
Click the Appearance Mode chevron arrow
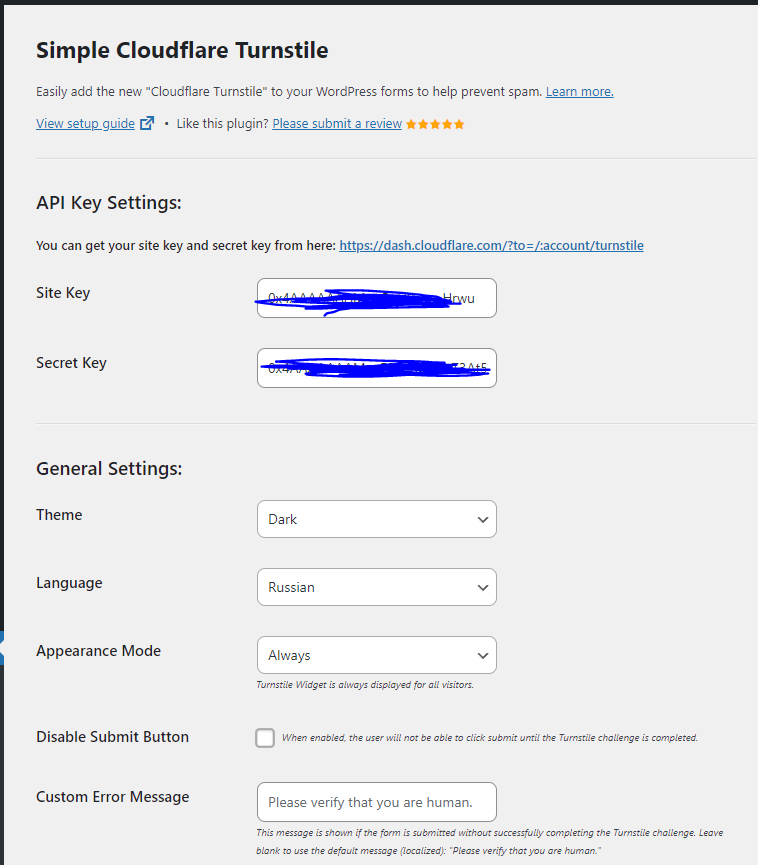pos(483,655)
